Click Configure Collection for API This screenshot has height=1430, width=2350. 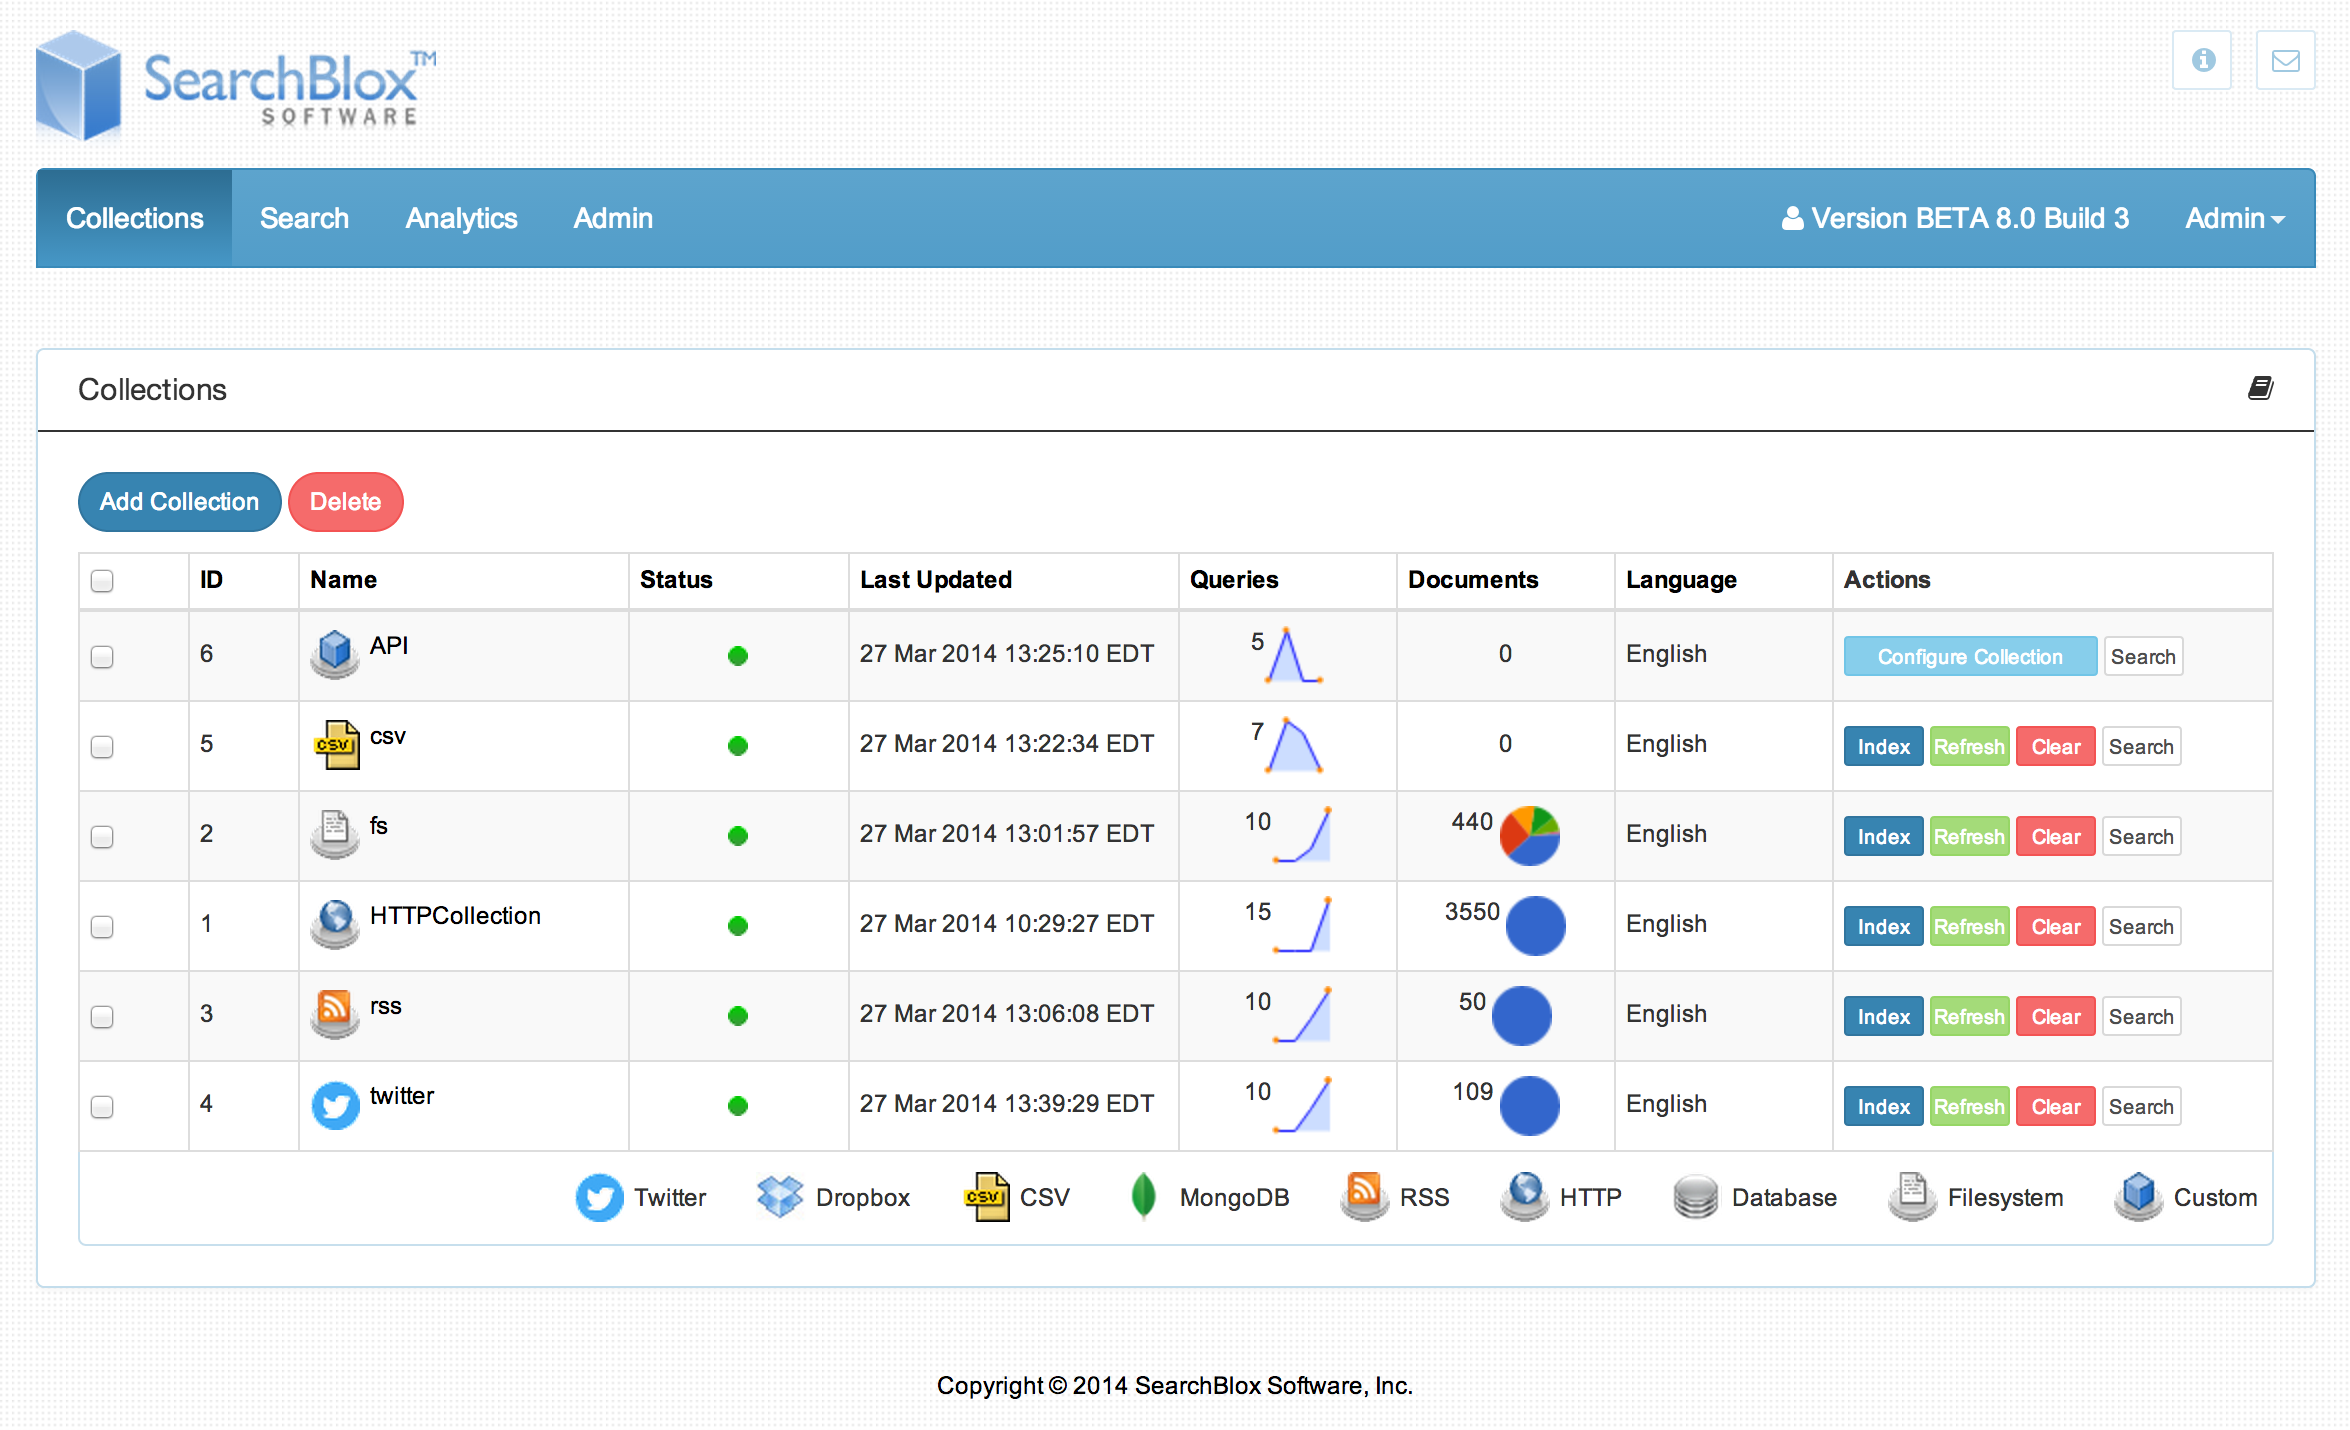(x=1969, y=657)
